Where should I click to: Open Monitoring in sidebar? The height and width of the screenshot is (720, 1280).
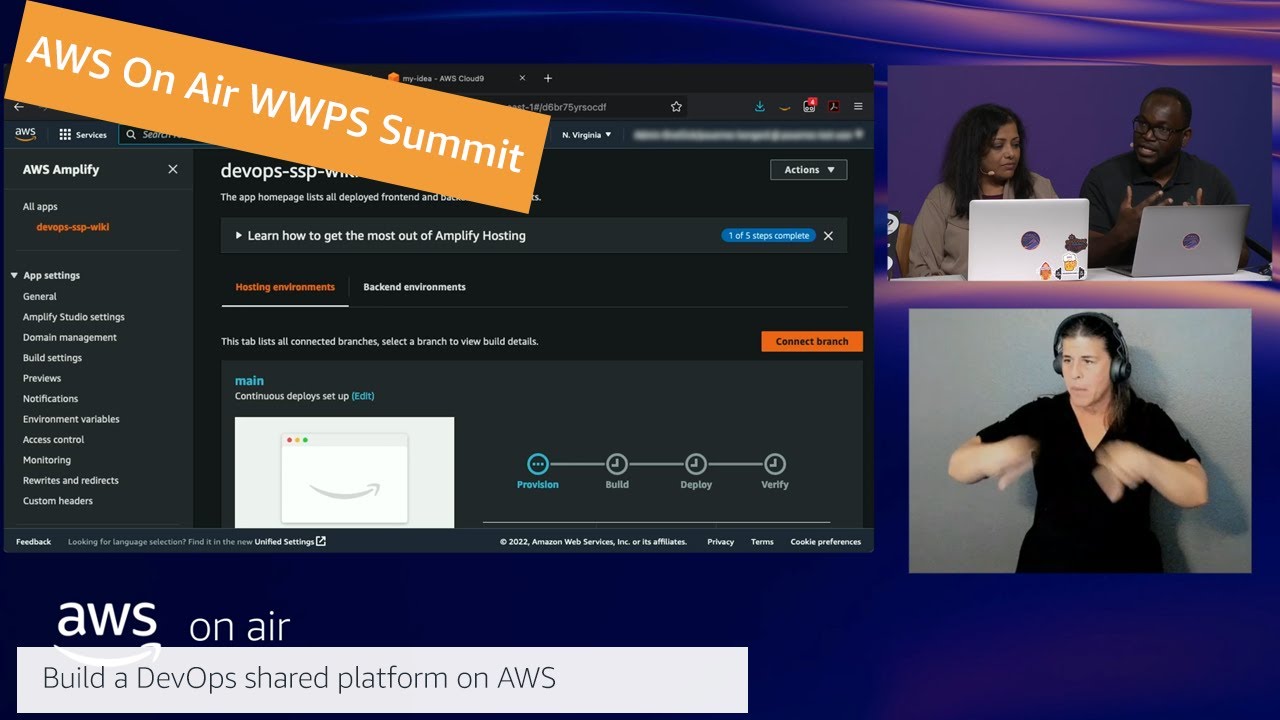click(47, 461)
